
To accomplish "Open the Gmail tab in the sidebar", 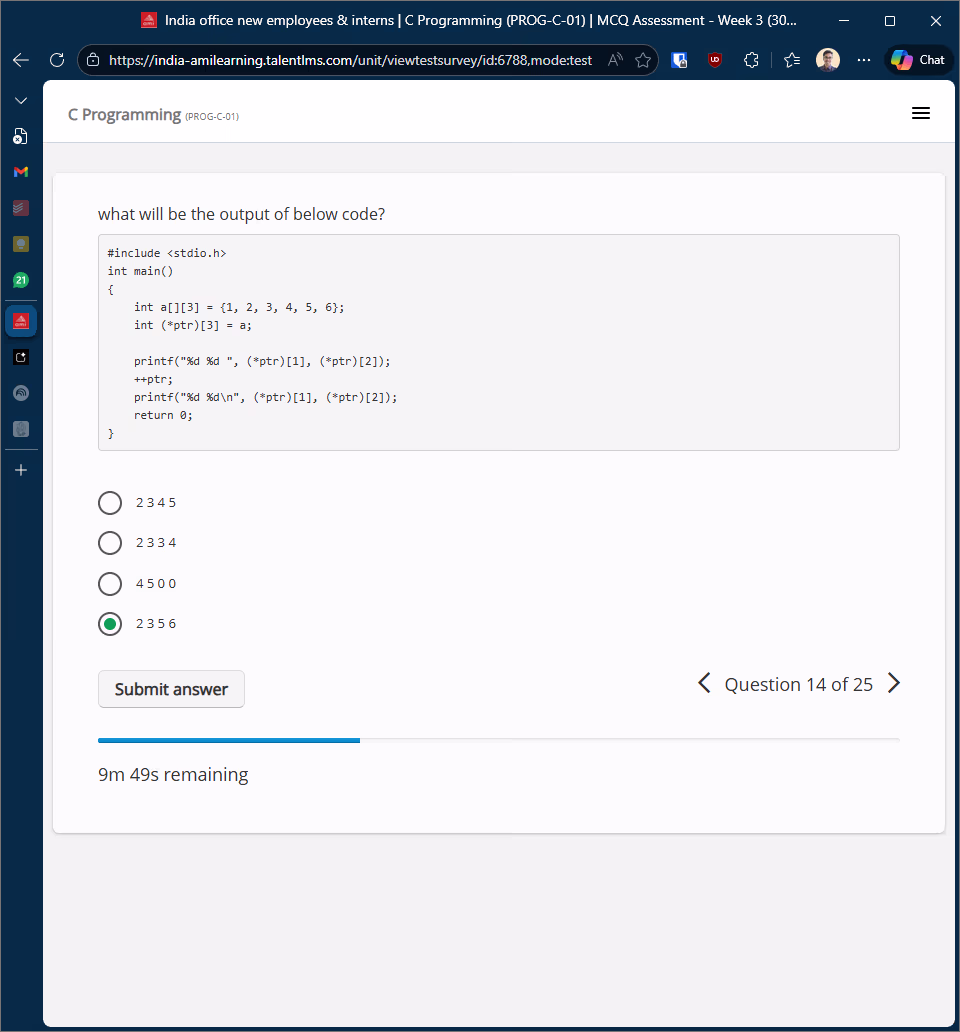I will coord(21,172).
